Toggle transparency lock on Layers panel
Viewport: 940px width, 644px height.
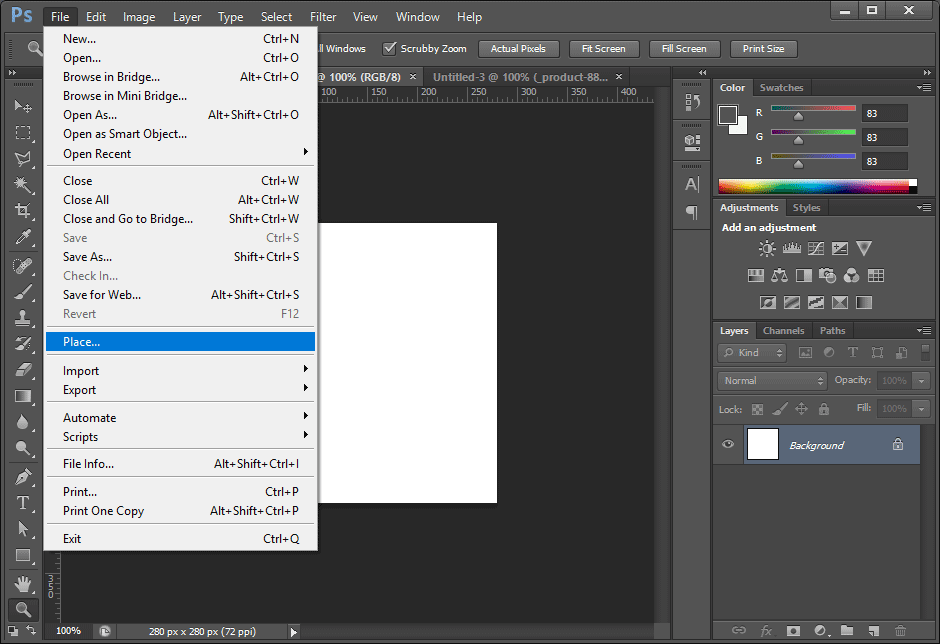(x=757, y=409)
